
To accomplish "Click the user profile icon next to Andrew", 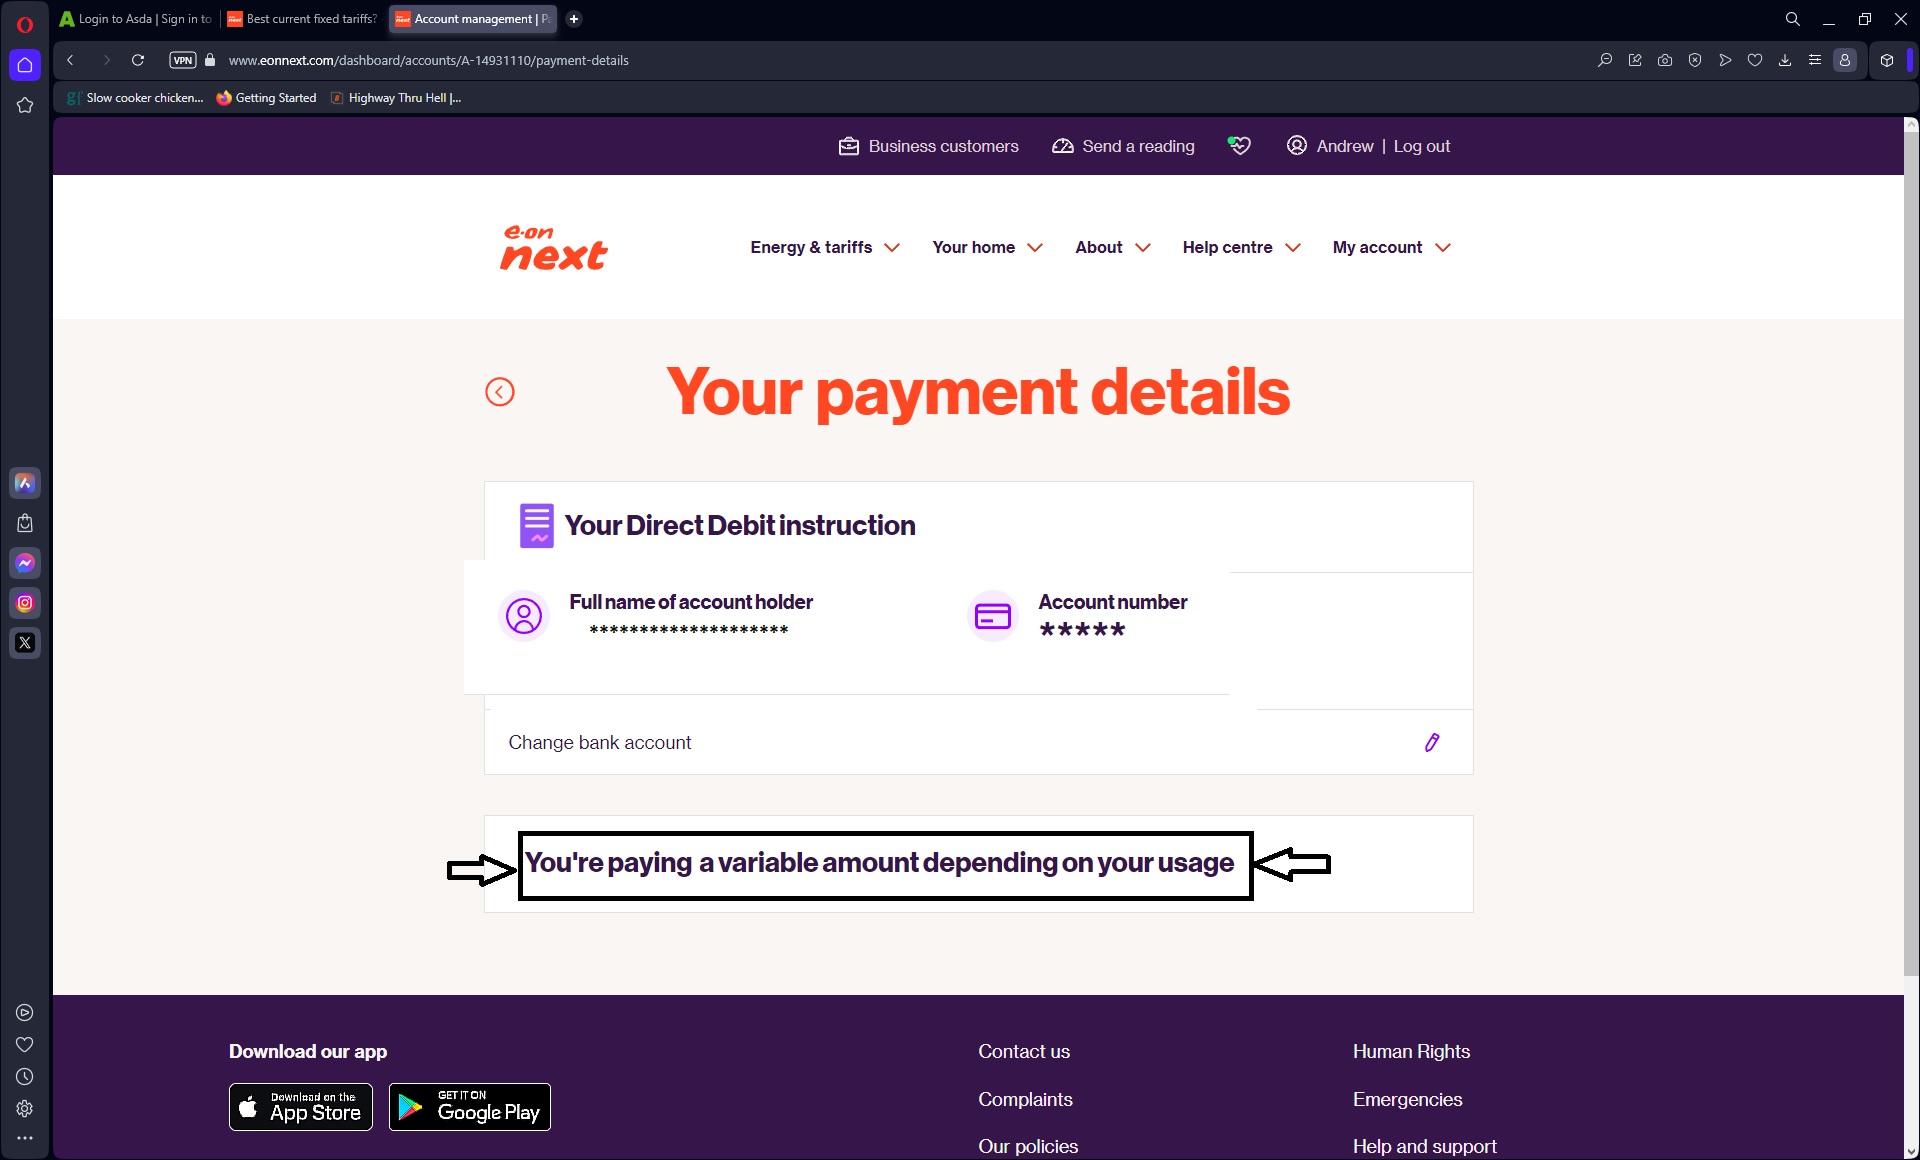I will 1295,145.
